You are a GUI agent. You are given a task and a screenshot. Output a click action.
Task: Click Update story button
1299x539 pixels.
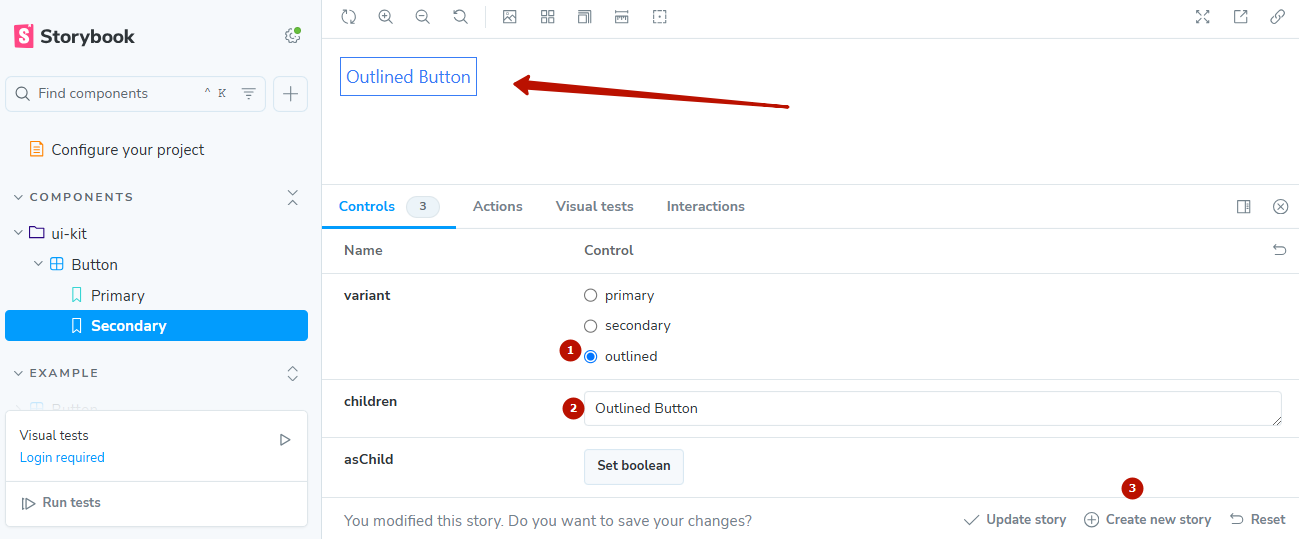(1015, 520)
